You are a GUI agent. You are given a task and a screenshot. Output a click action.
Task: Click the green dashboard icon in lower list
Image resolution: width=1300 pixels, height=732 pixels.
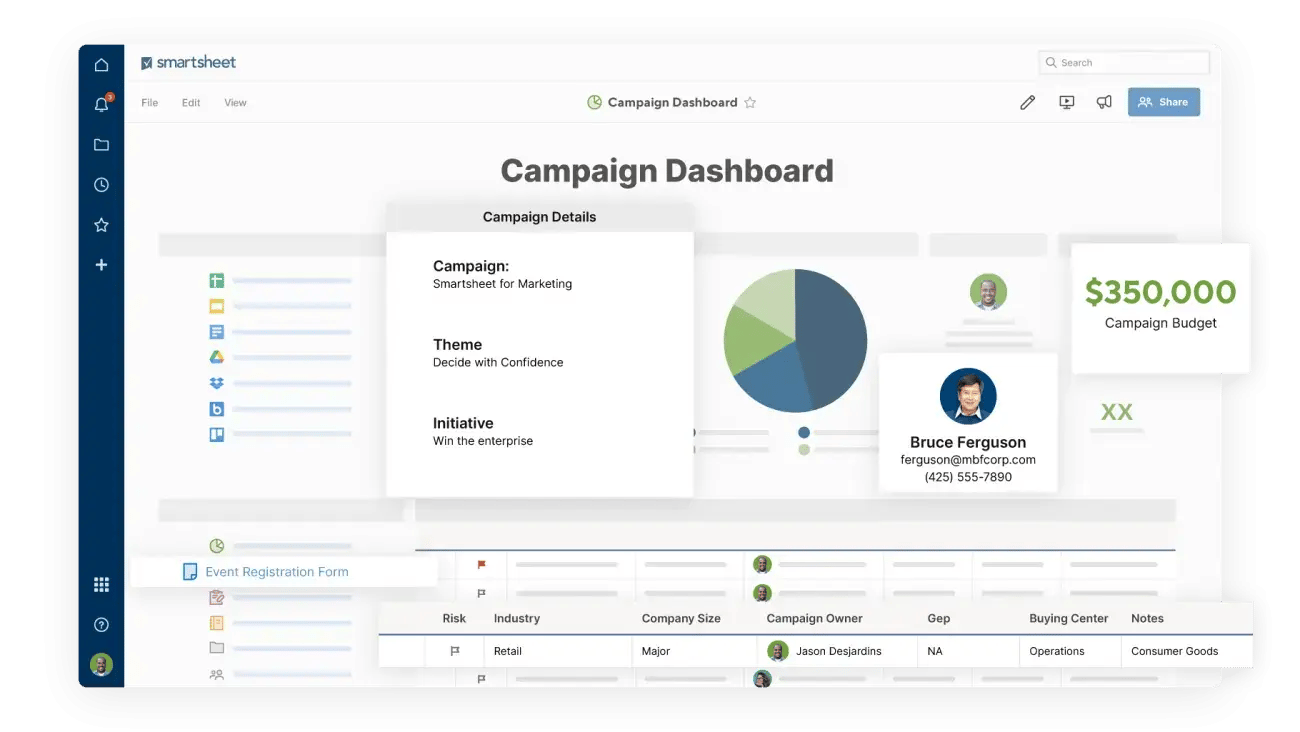point(216,546)
